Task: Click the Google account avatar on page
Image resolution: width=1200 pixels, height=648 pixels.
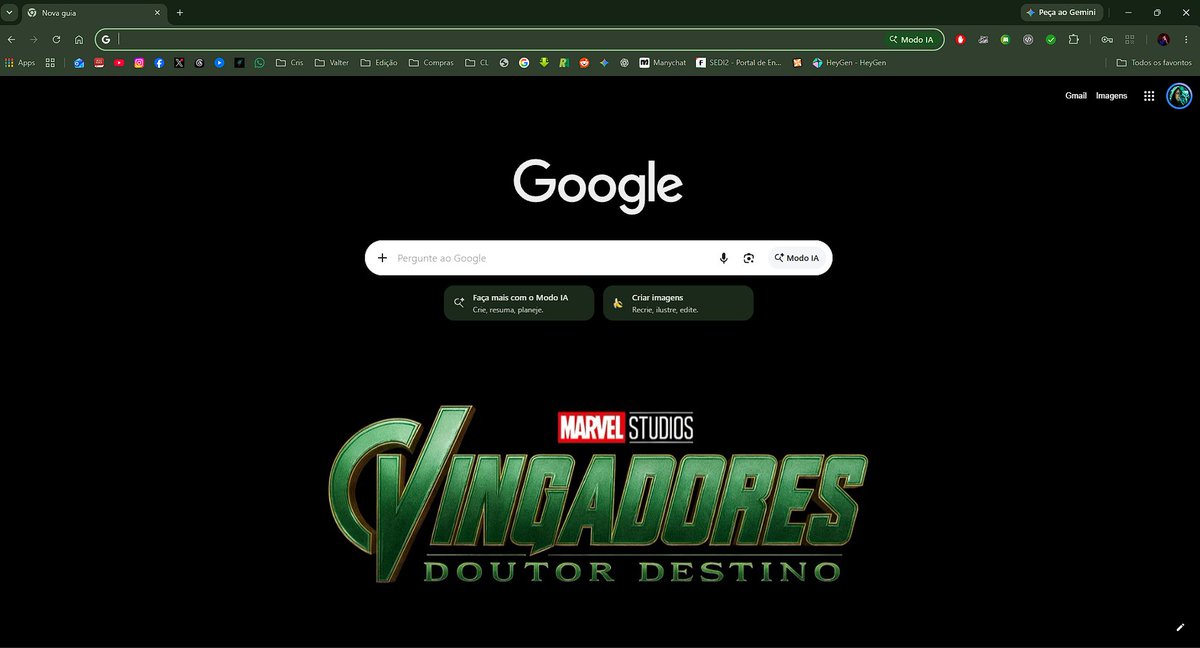Action: coord(1179,96)
